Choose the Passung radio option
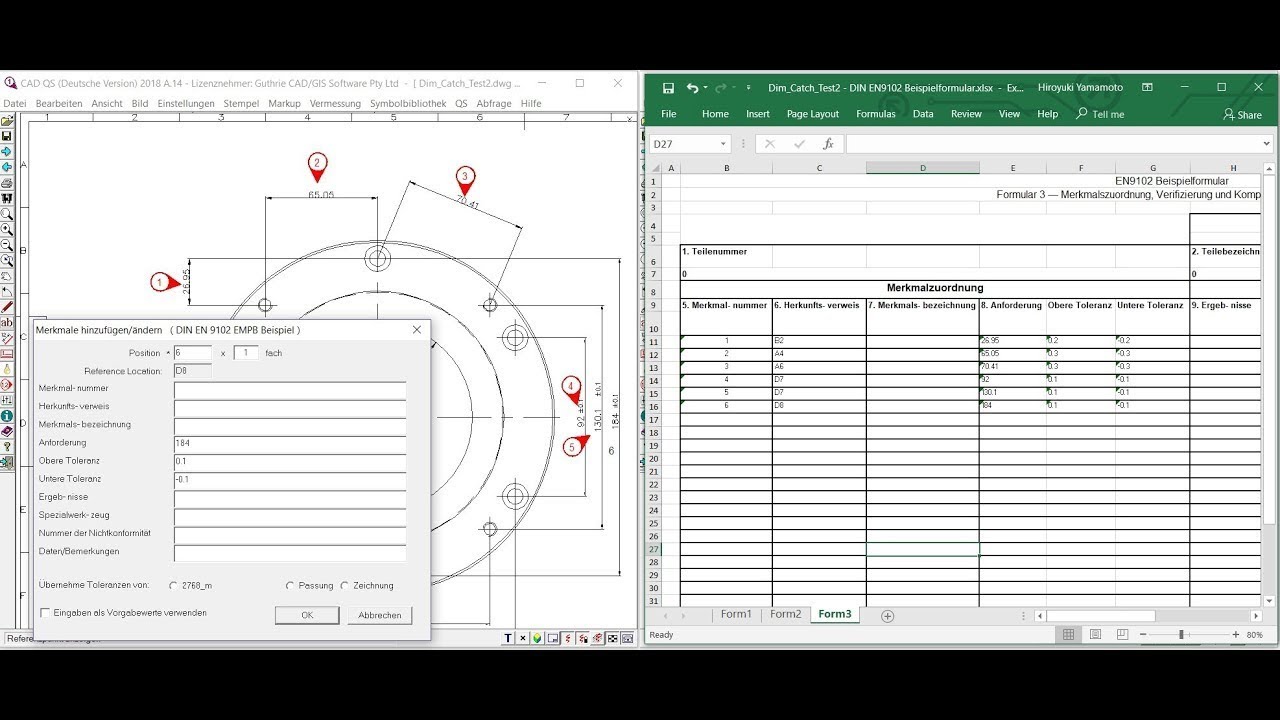1280x720 pixels. coord(290,586)
